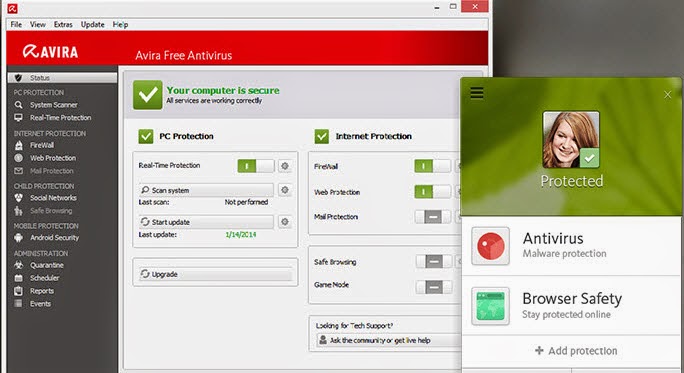Minimize the Avira window
This screenshot has width=684, height=373.
(x=437, y=7)
